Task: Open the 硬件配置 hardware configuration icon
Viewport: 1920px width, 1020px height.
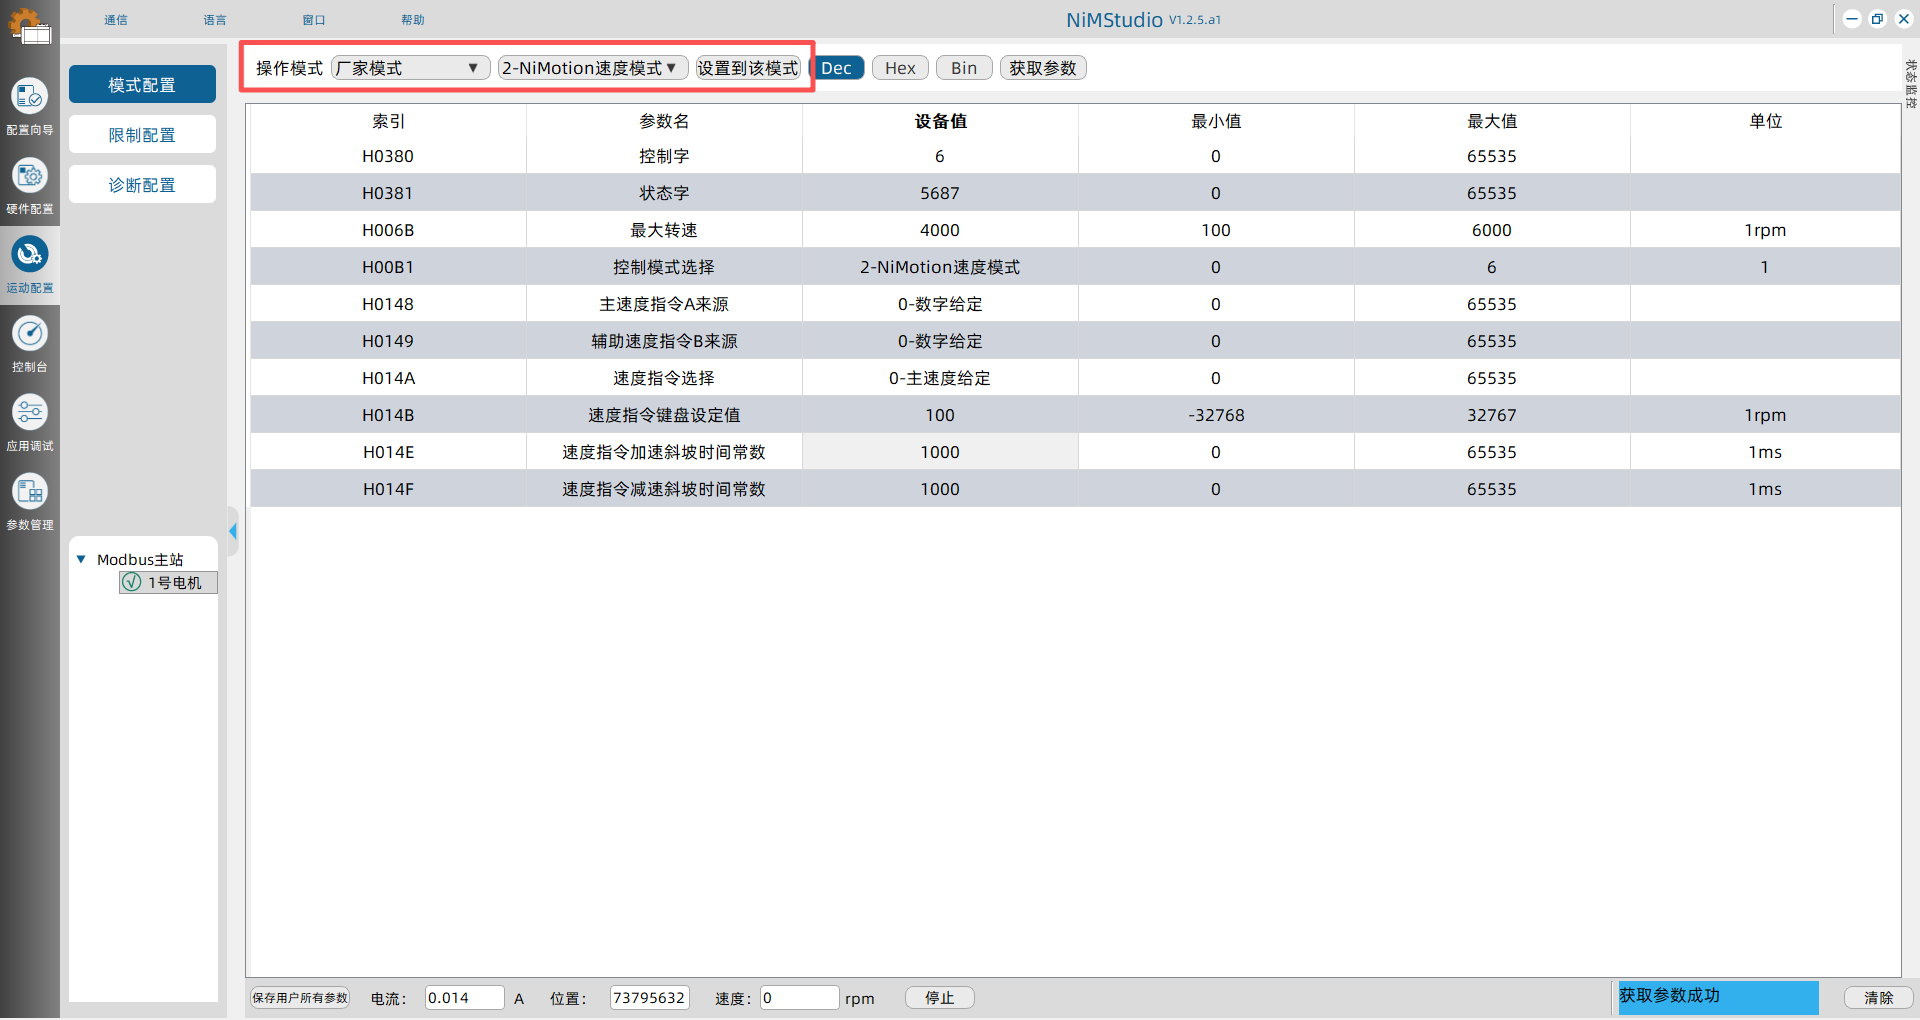Action: coord(30,176)
